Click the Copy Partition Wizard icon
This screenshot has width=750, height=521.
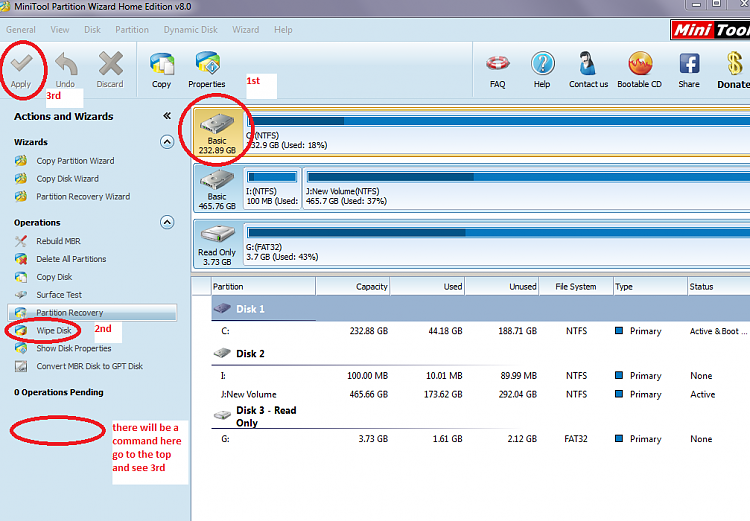21,161
